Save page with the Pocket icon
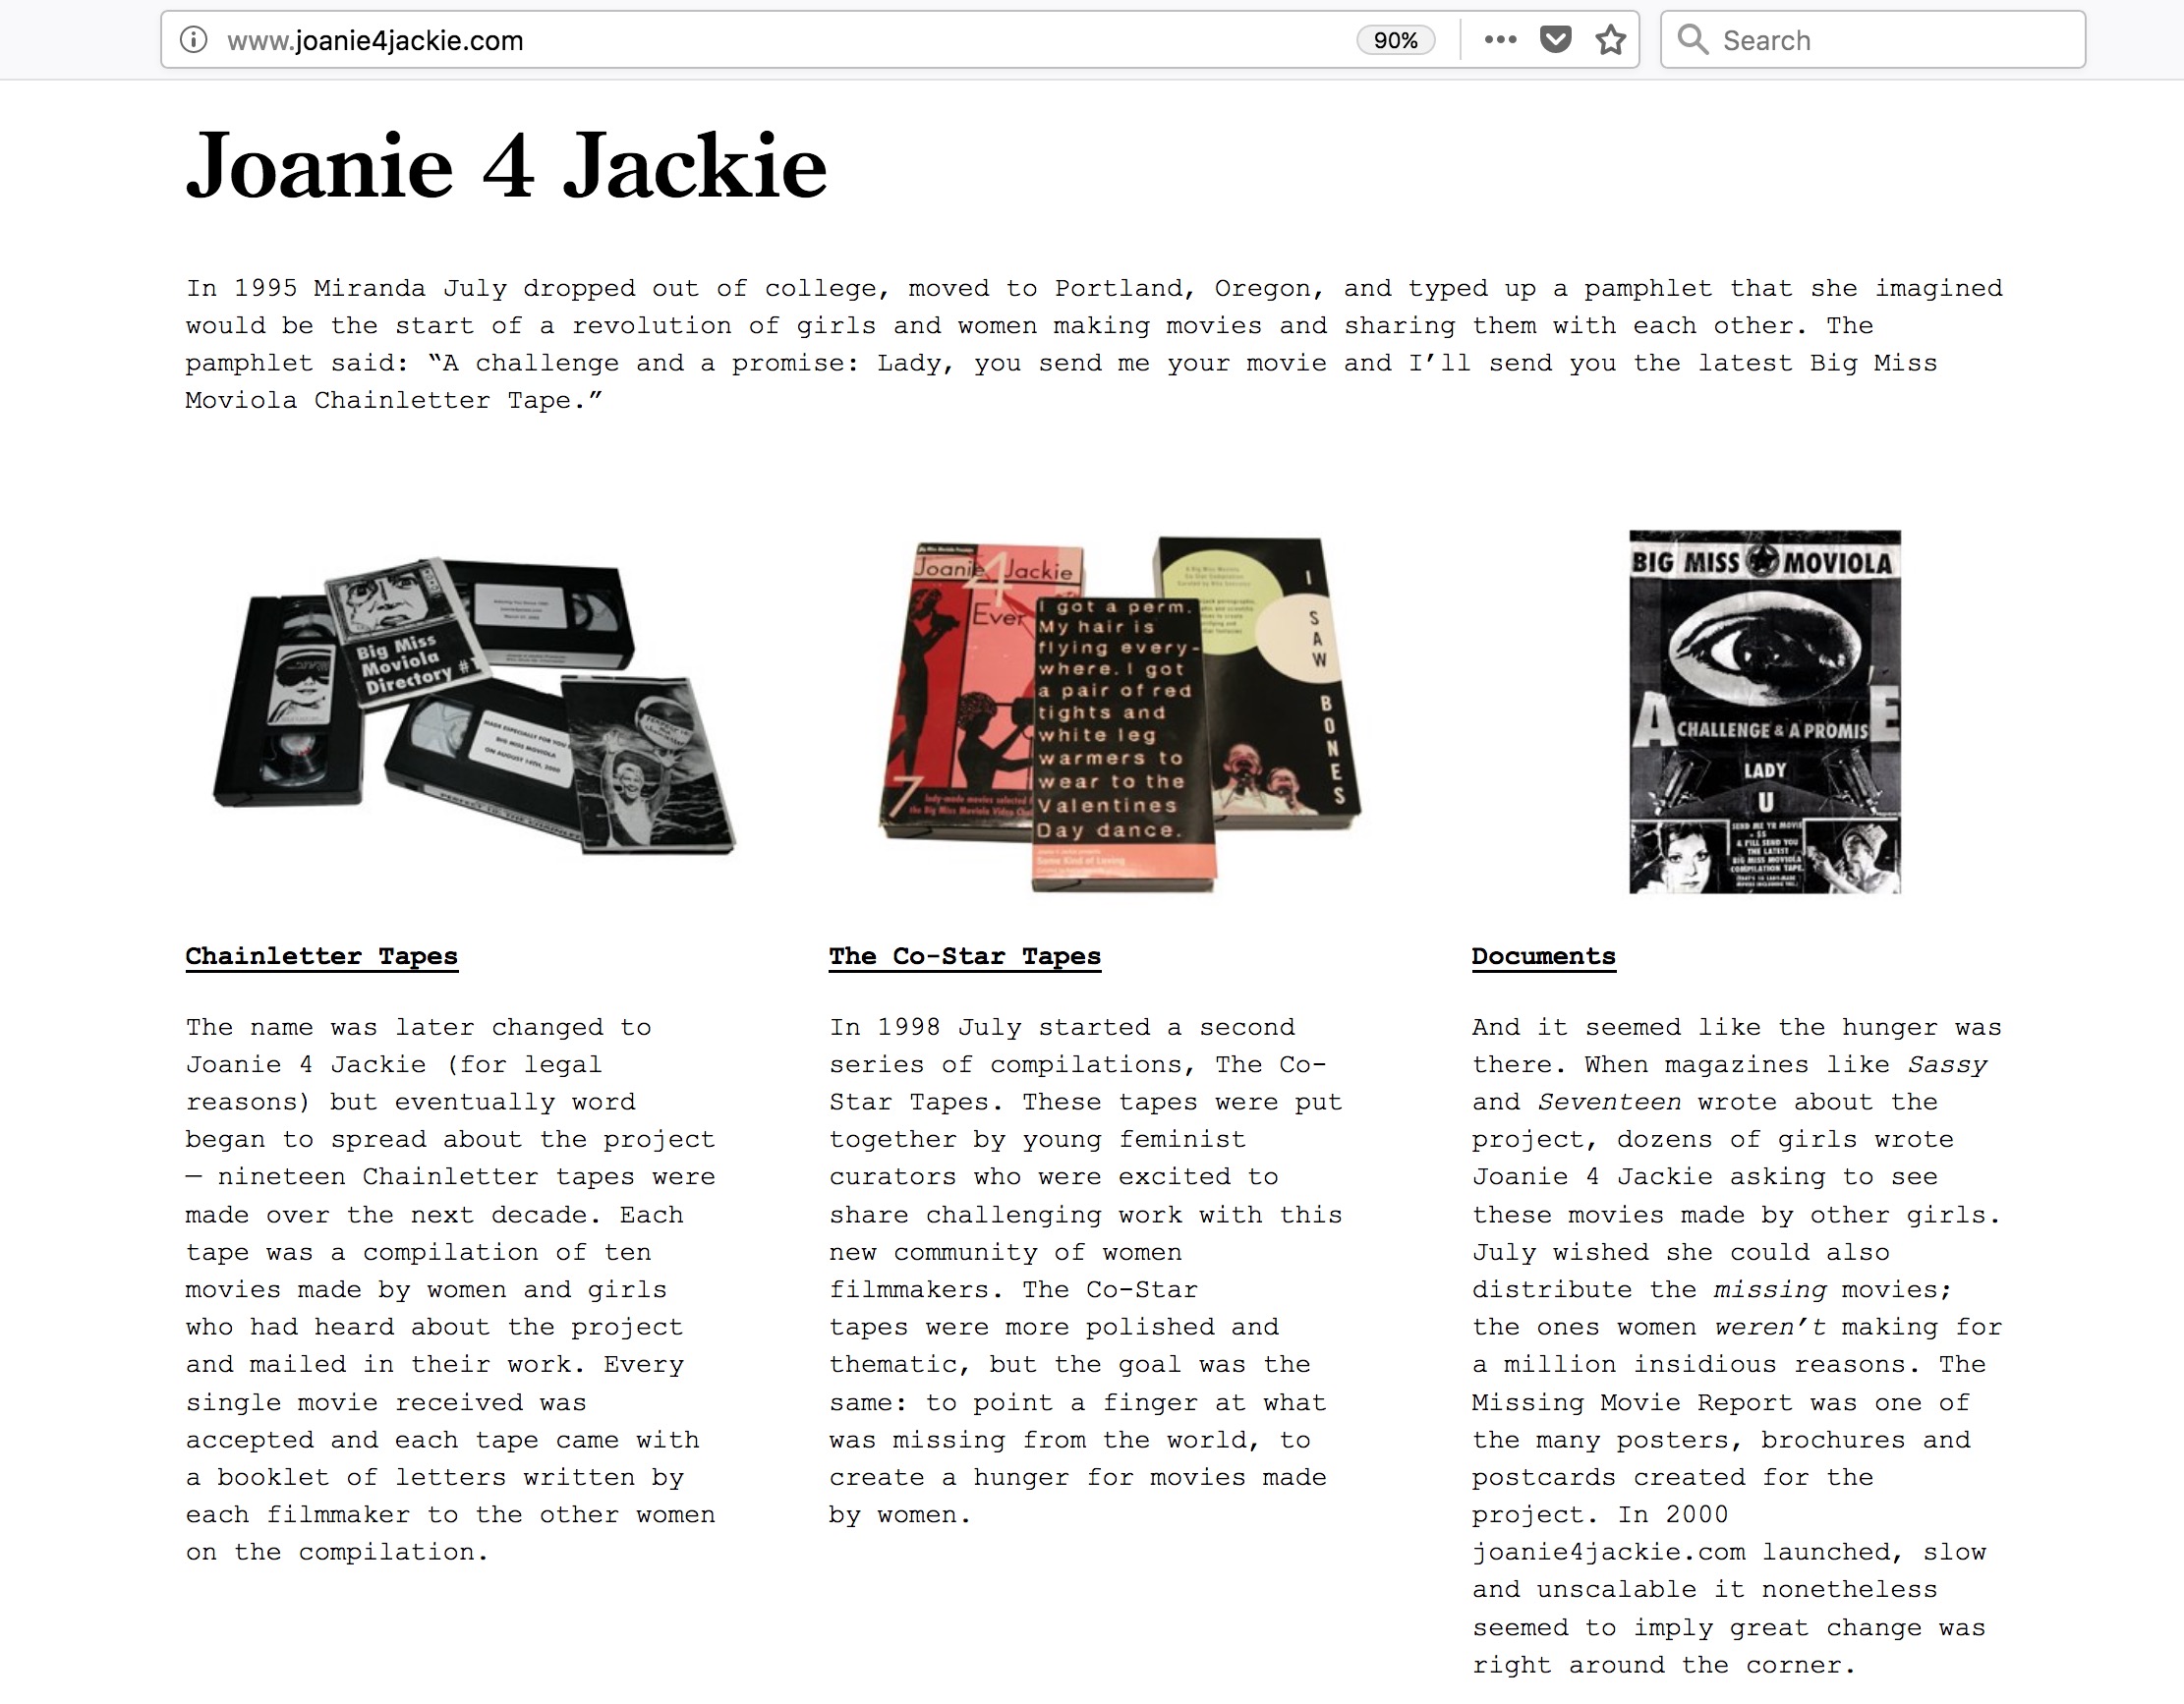 (1555, 40)
